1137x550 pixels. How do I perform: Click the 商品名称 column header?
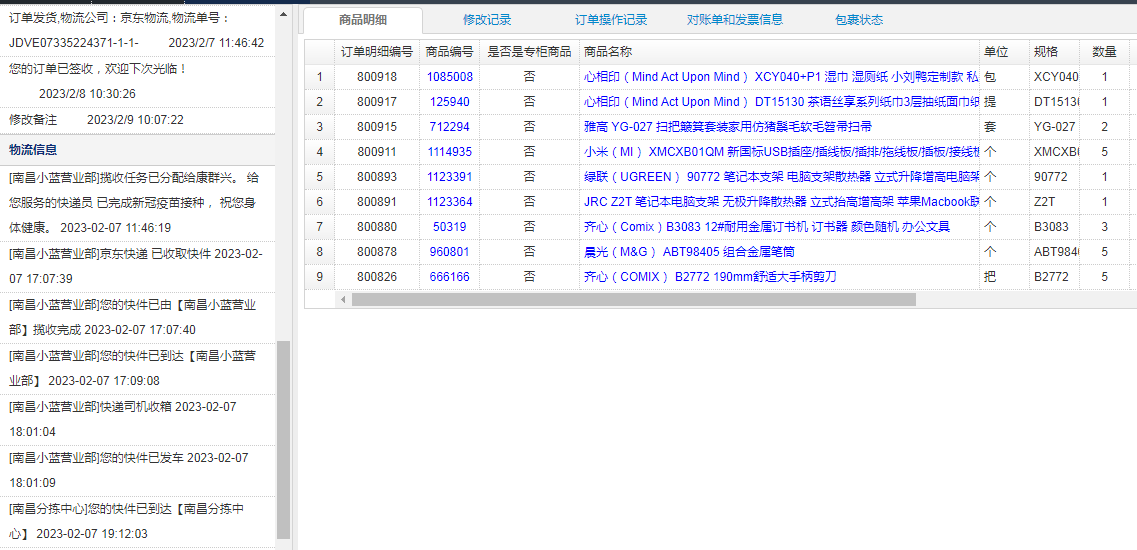pyautogui.click(x=780, y=52)
